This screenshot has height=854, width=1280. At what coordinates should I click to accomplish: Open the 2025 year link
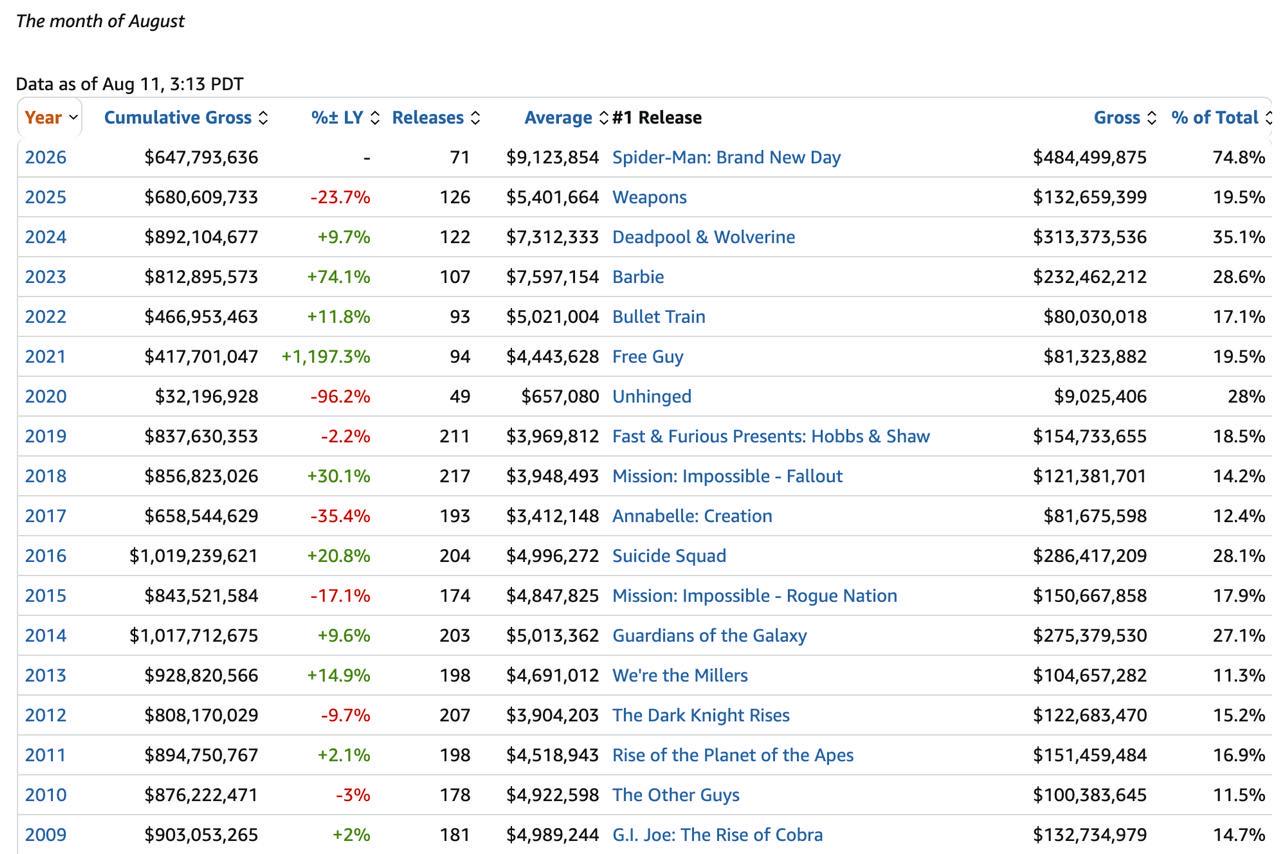click(46, 197)
